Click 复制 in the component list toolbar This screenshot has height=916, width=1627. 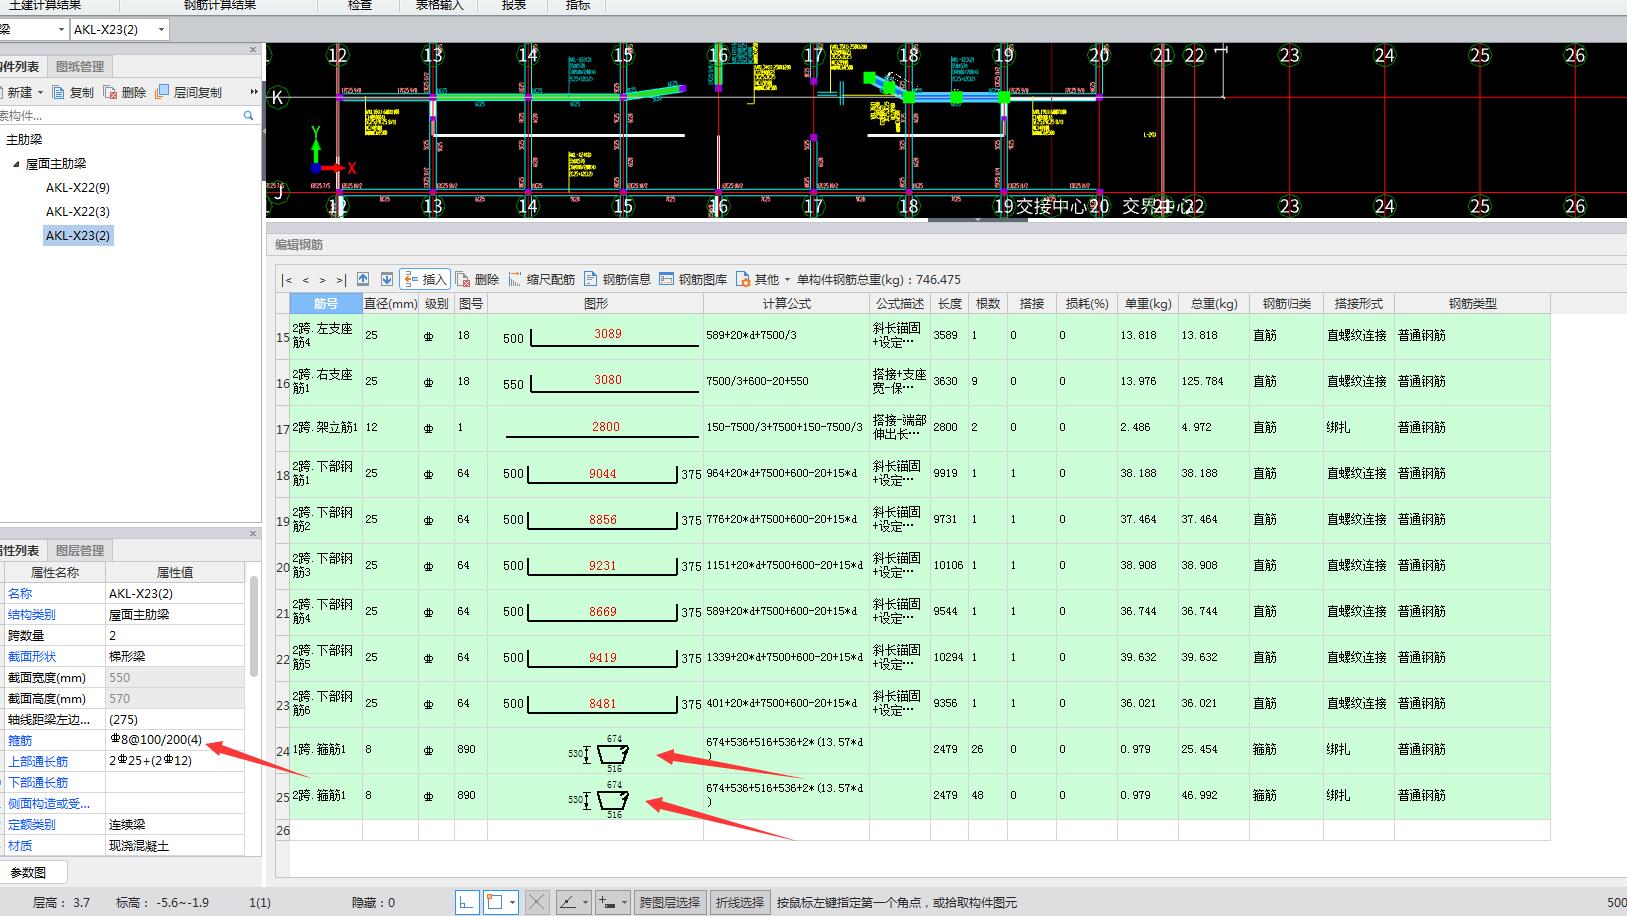(73, 92)
